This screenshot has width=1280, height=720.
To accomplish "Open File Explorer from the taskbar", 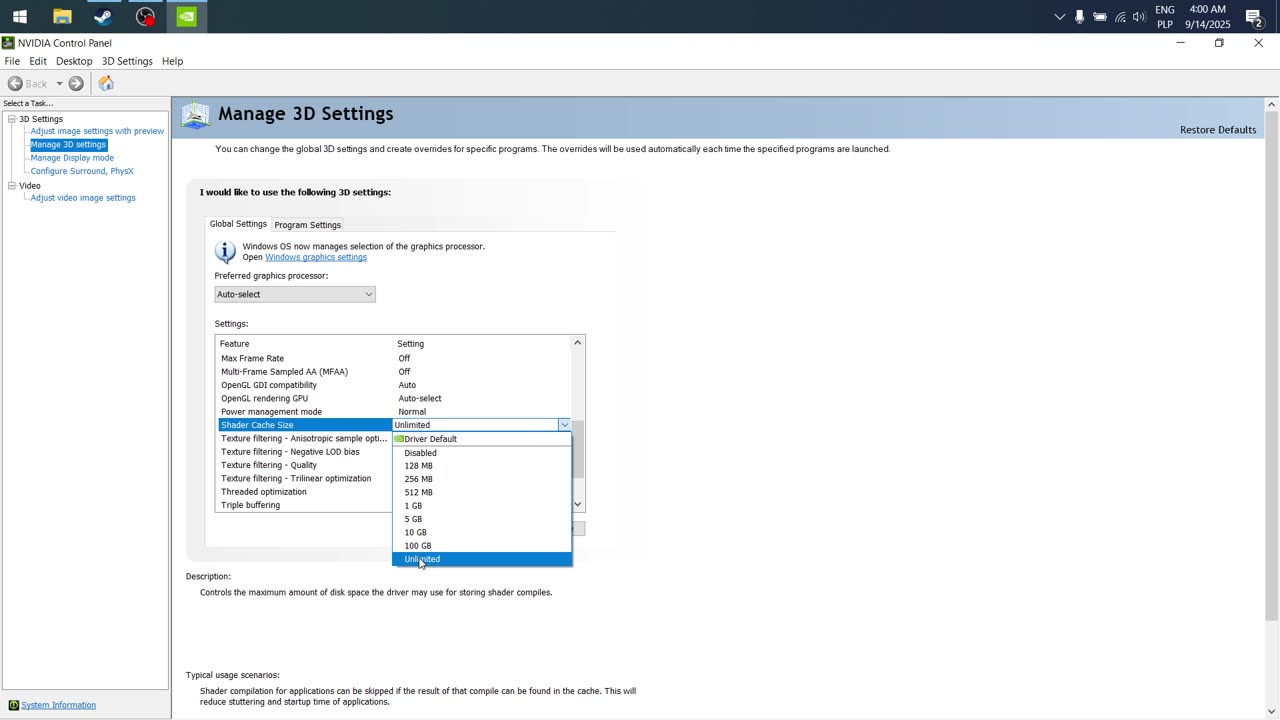I will pyautogui.click(x=62, y=16).
